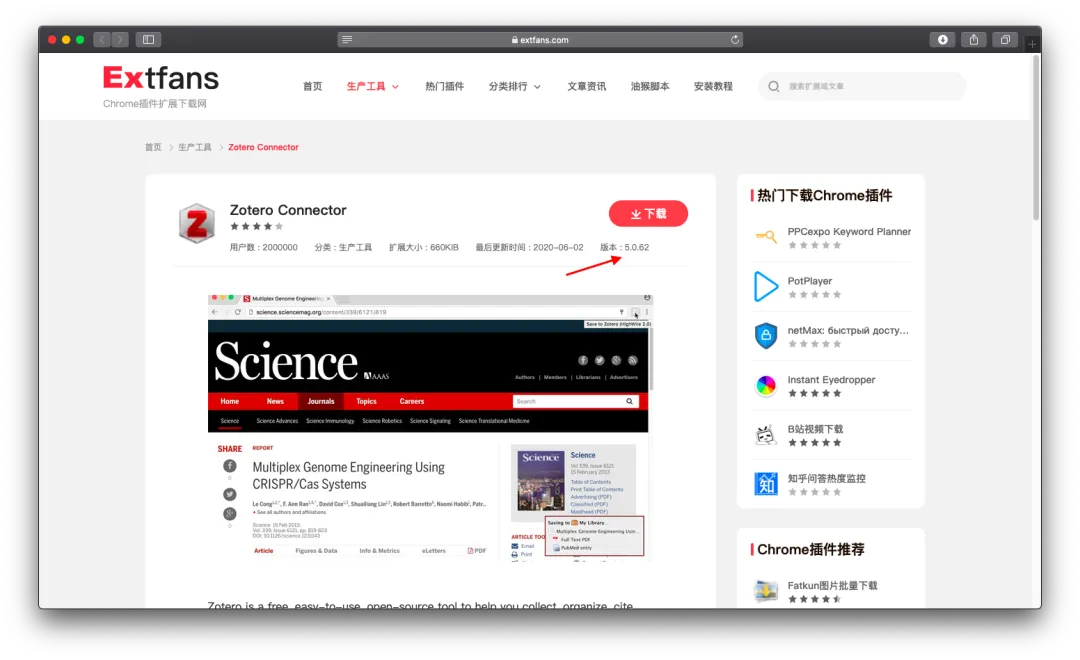Click 版本：5.0.62 version text
This screenshot has width=1080, height=660.
coord(624,247)
